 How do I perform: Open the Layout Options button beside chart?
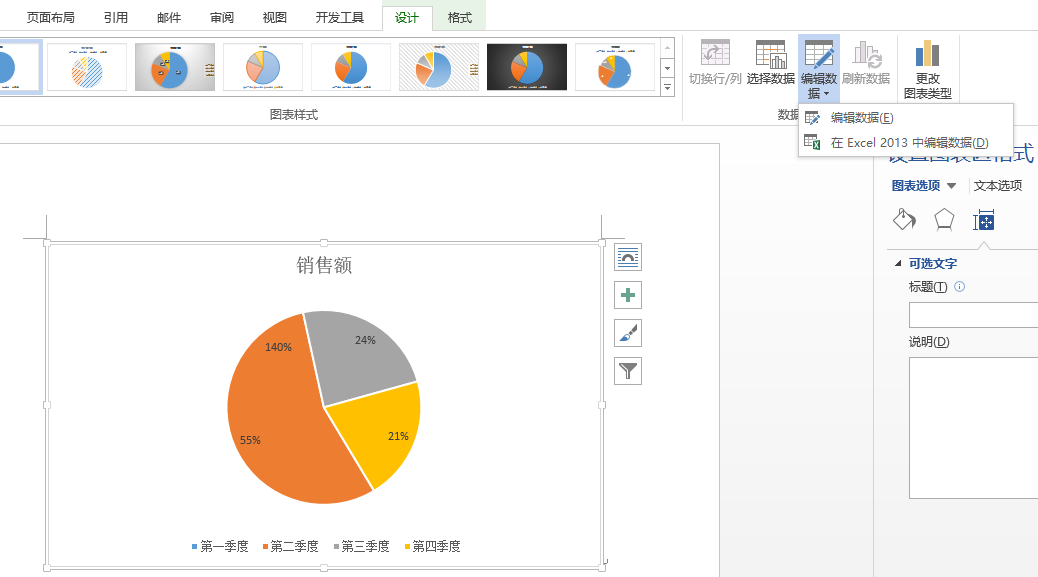pos(627,258)
